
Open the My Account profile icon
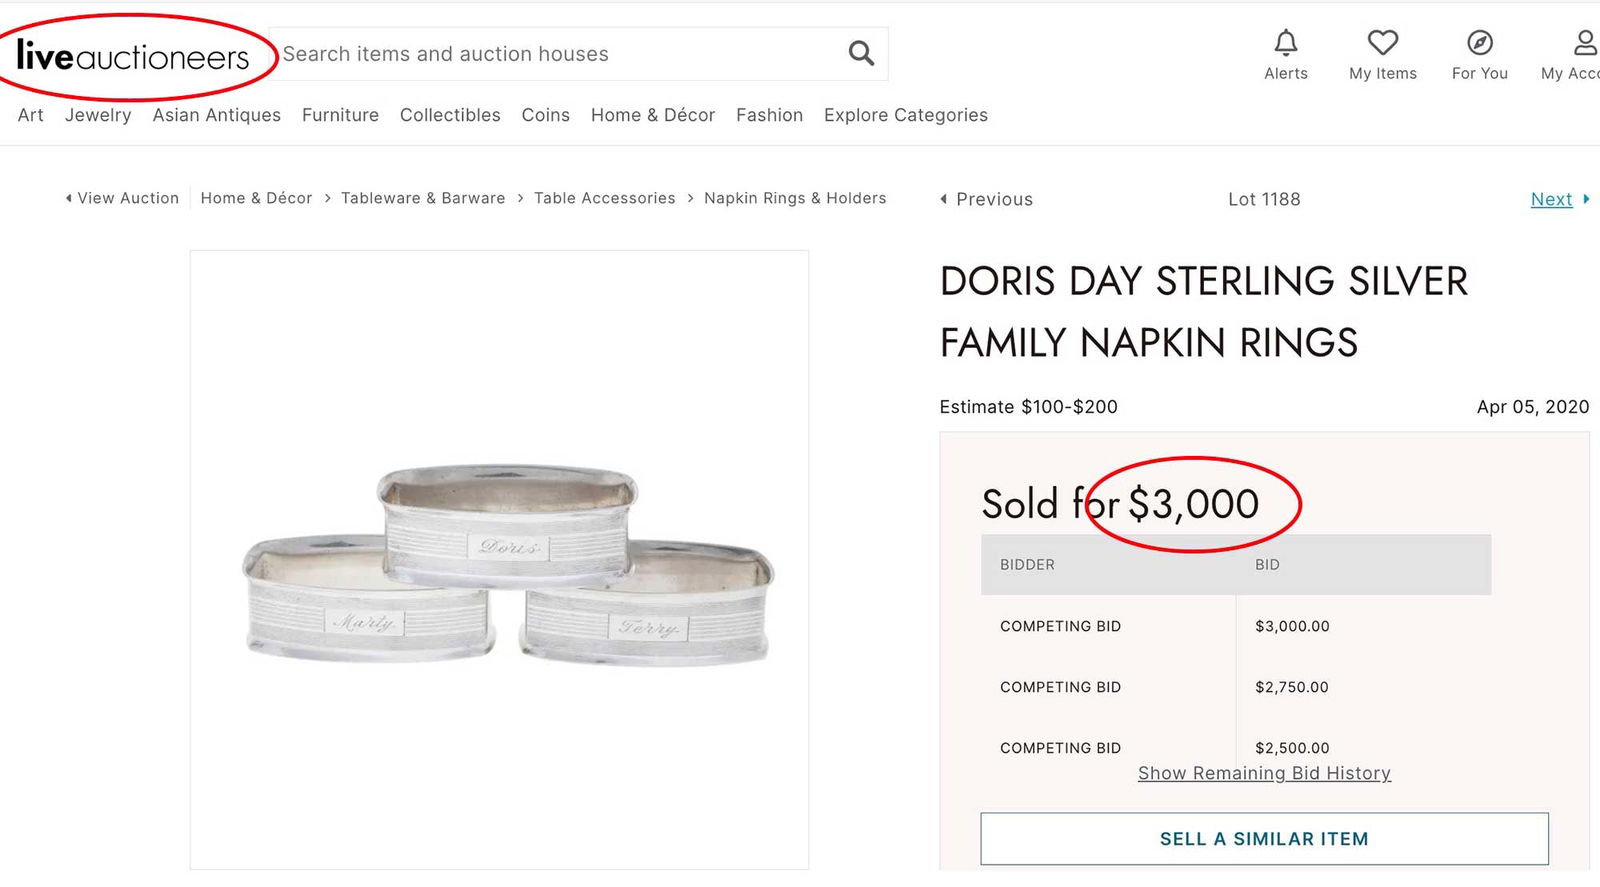point(1584,43)
